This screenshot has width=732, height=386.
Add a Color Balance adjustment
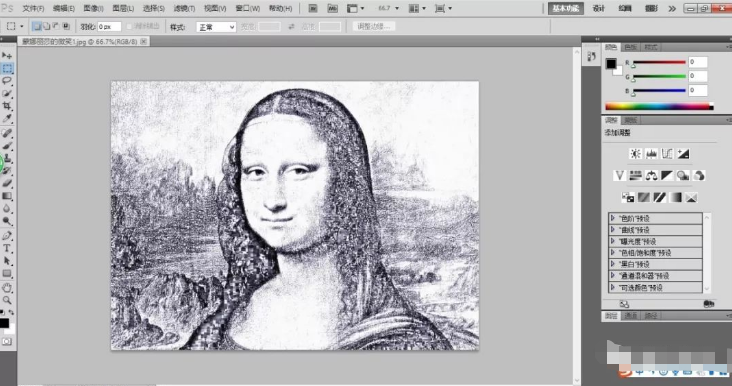(x=651, y=175)
